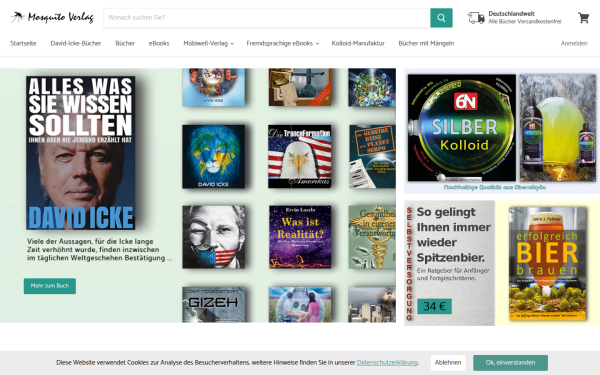Screen dimensions: 600x375
Task: Click the colloid bottles photo
Action: pos(558,128)
